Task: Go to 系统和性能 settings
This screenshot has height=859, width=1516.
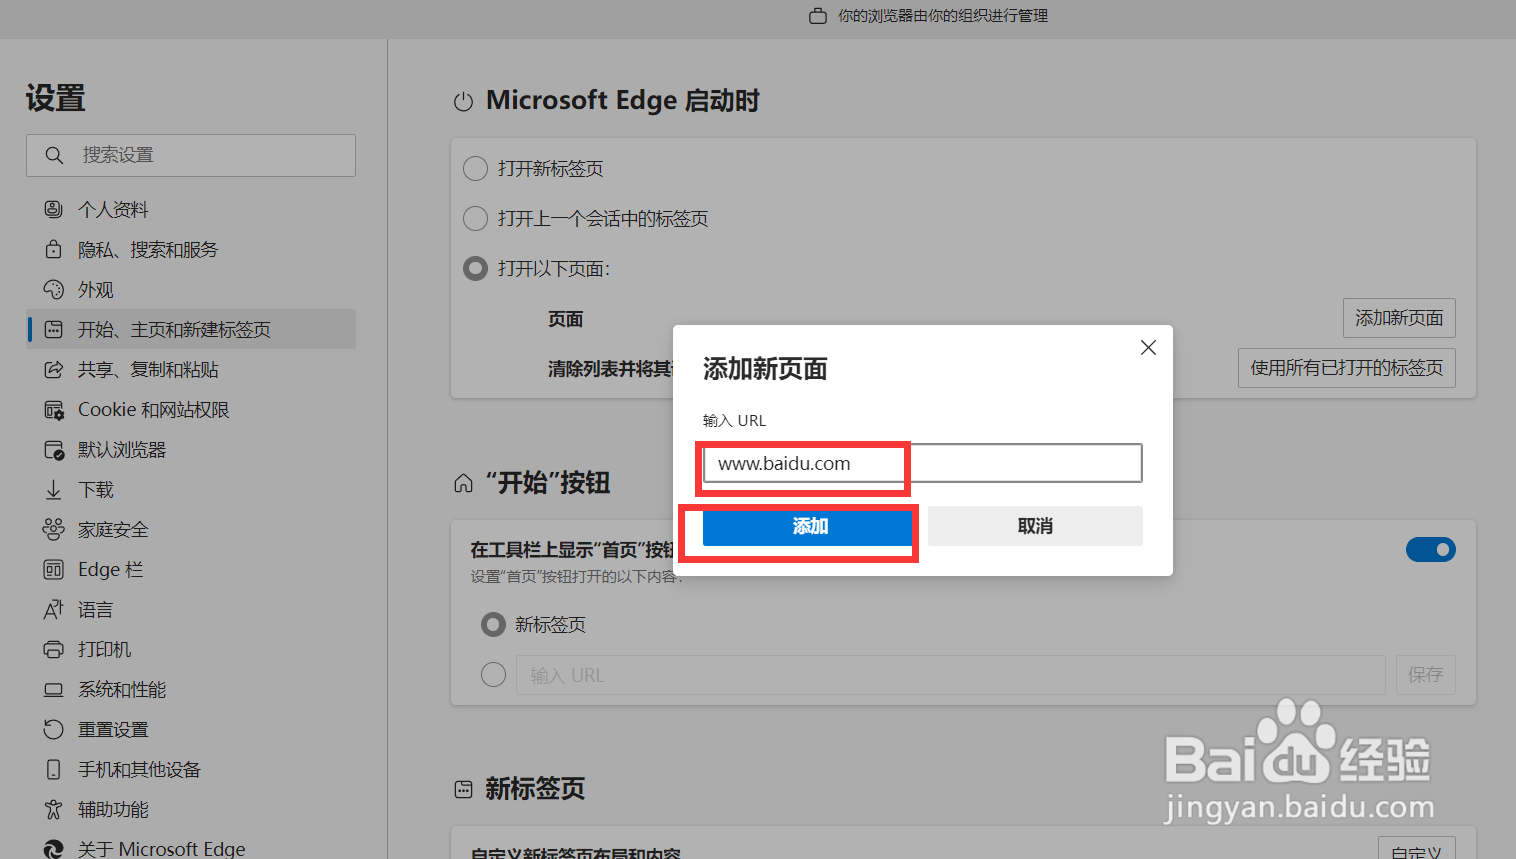Action: pyautogui.click(x=191, y=689)
